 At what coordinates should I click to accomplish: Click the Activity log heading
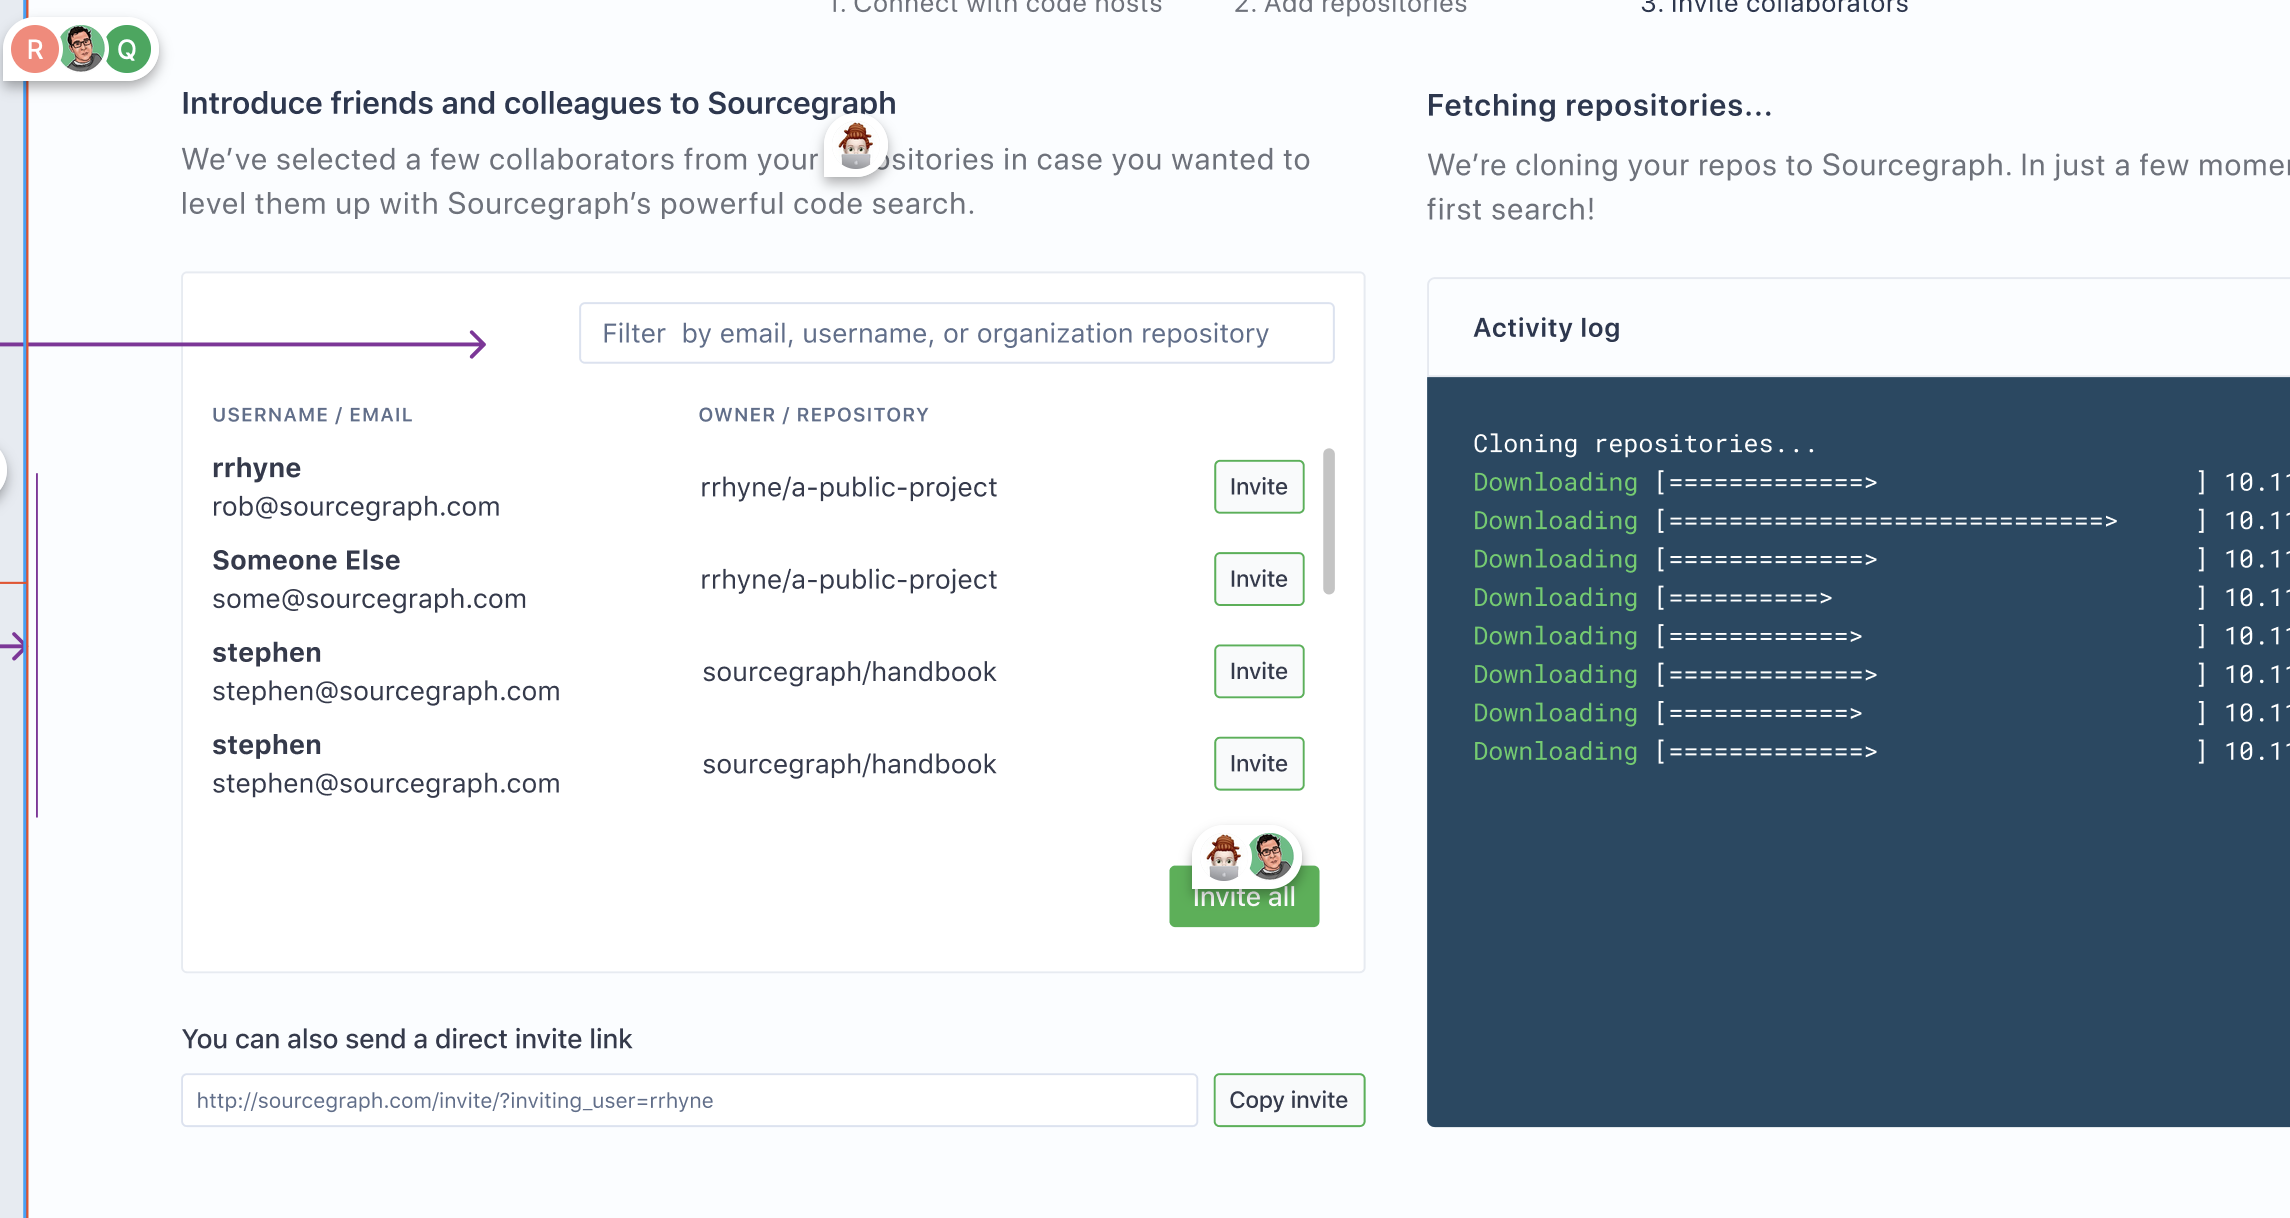(1546, 328)
